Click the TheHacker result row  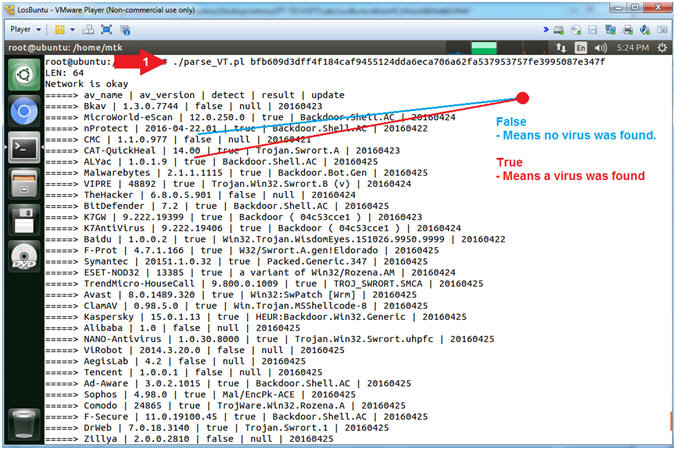[200, 195]
